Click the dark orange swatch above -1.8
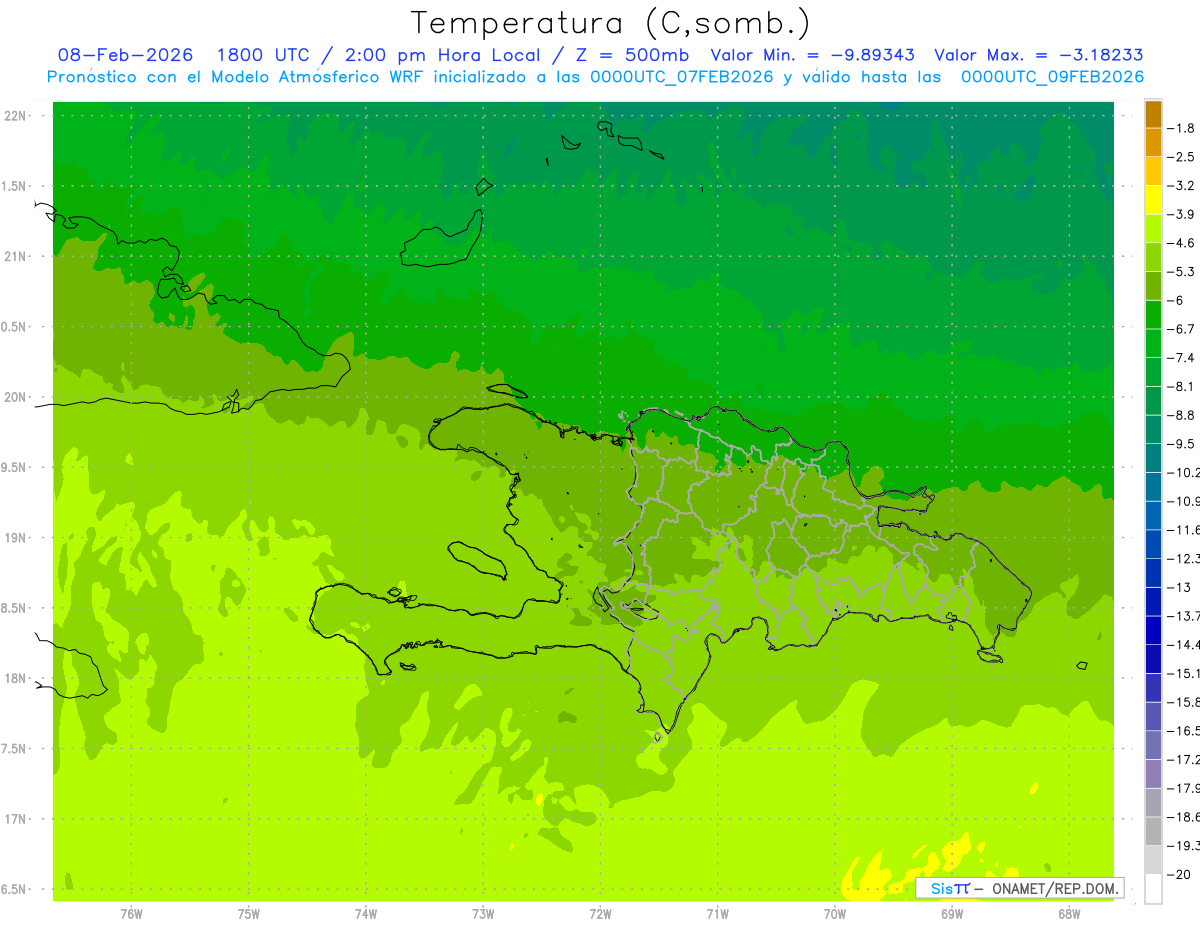The height and width of the screenshot is (927, 1200). [x=1153, y=115]
